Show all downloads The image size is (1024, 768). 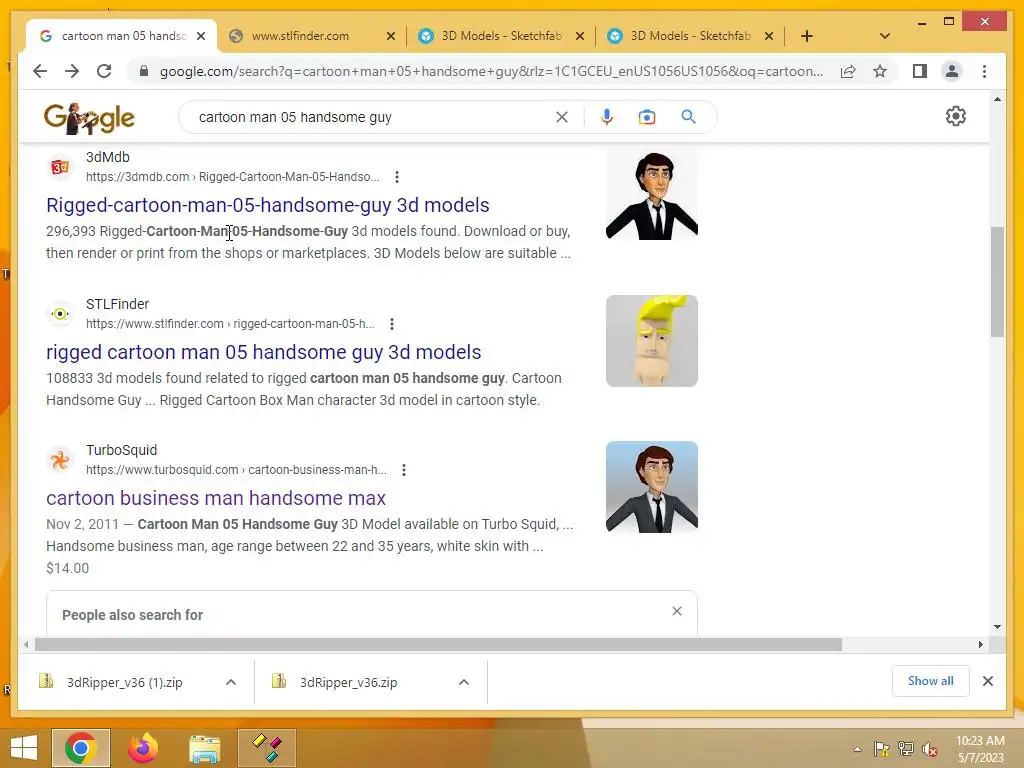click(931, 681)
